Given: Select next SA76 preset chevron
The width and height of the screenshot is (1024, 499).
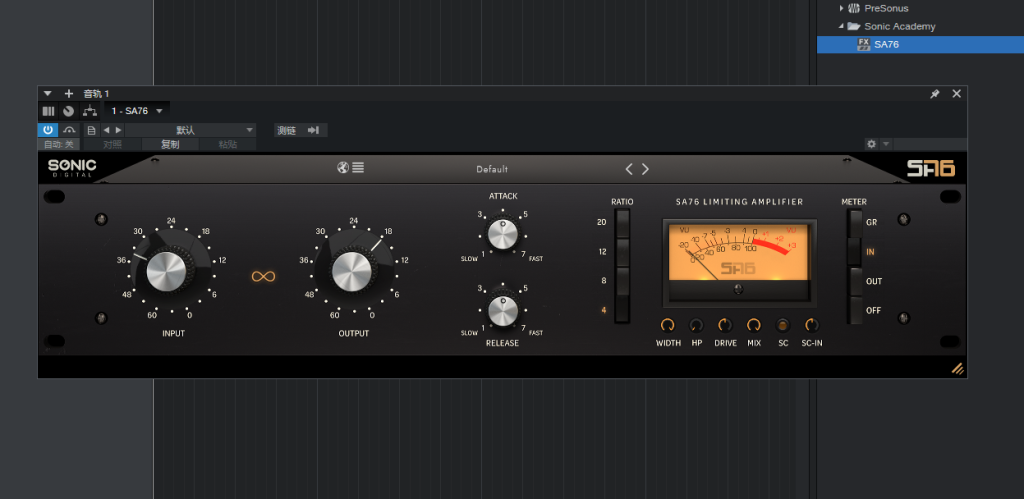Looking at the screenshot, I should tap(645, 169).
